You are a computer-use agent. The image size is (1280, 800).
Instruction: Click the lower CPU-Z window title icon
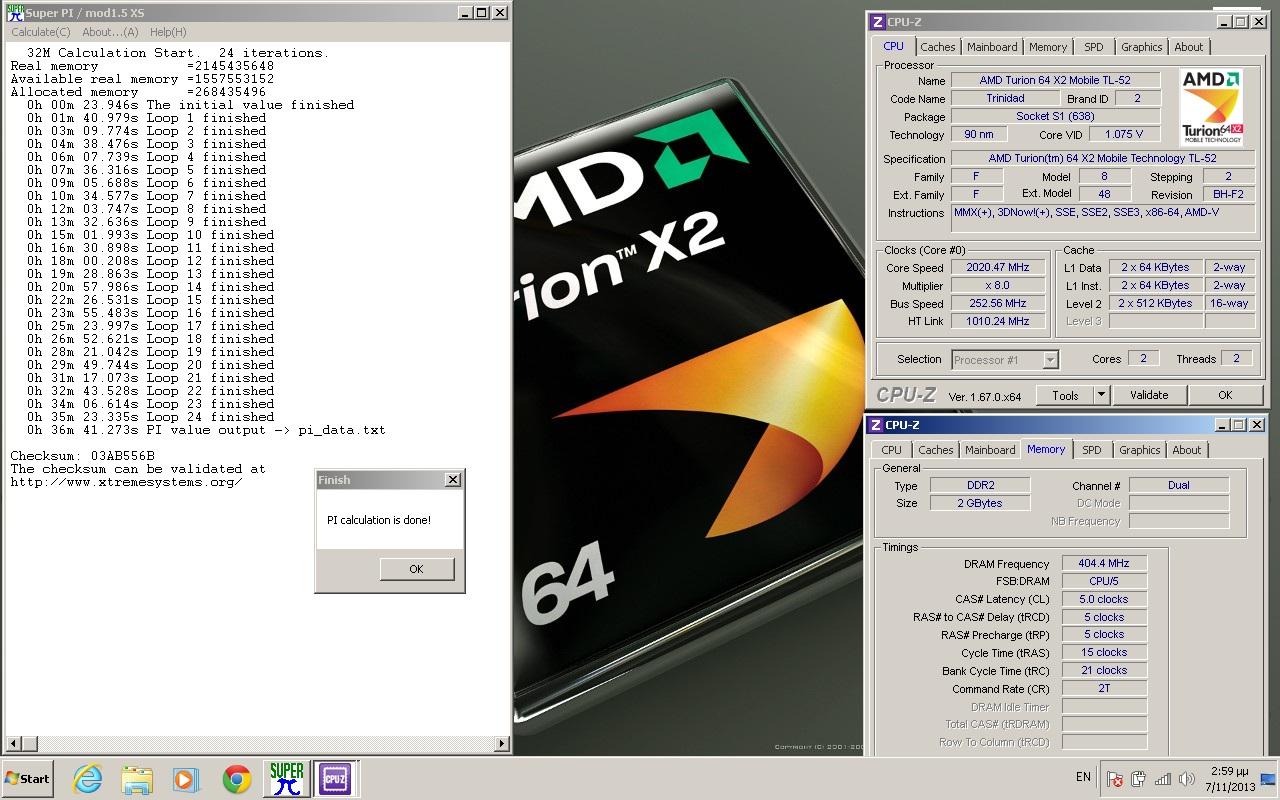875,425
